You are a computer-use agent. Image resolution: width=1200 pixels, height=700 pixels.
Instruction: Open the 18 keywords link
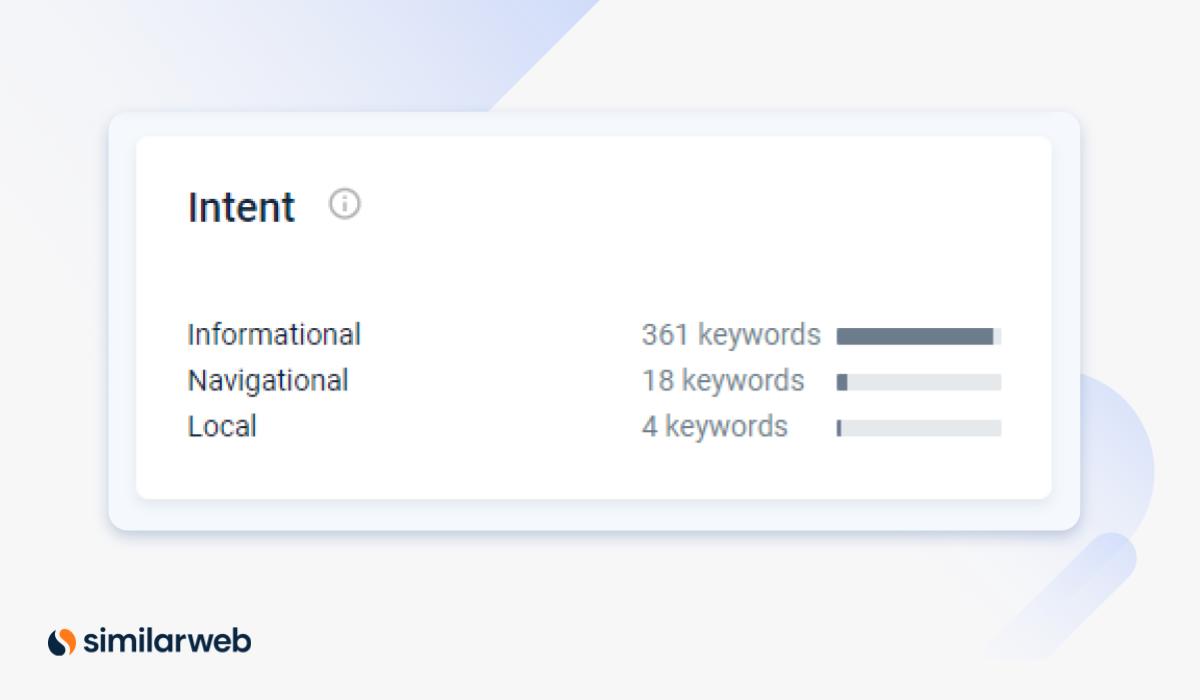coord(723,381)
